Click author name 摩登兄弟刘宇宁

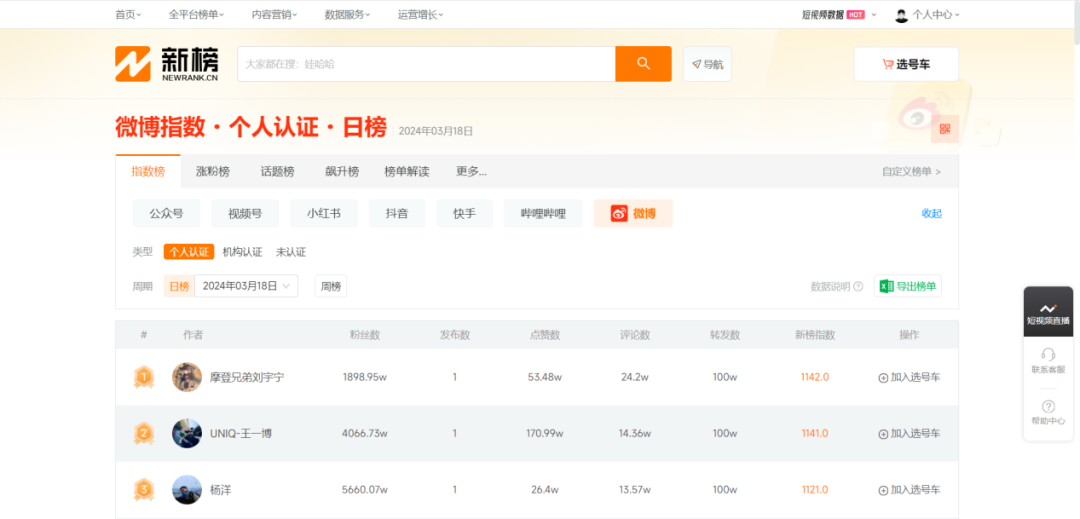click(247, 377)
